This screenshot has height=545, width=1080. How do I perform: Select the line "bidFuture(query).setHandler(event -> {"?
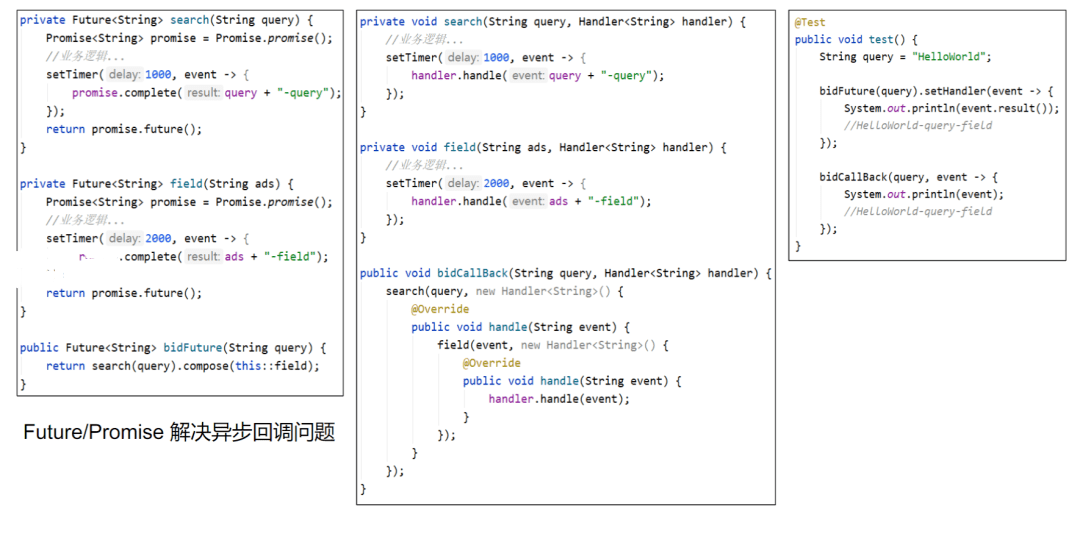click(936, 90)
